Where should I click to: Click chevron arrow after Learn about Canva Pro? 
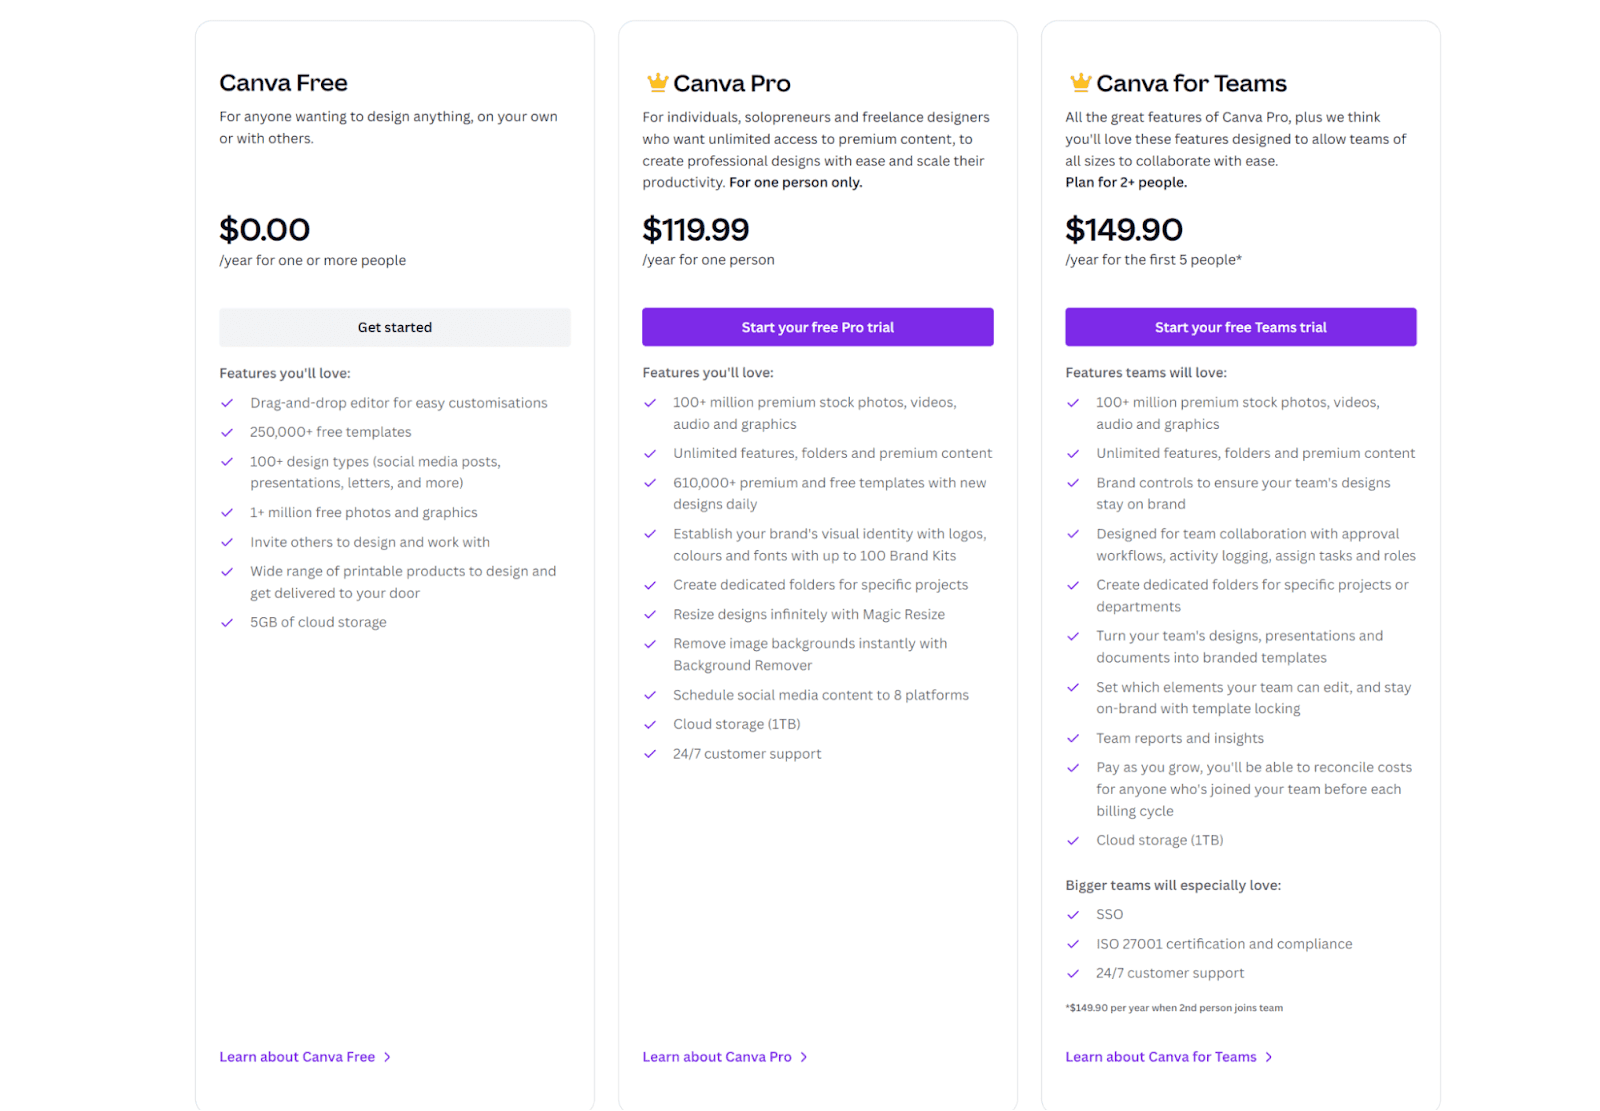804,1057
